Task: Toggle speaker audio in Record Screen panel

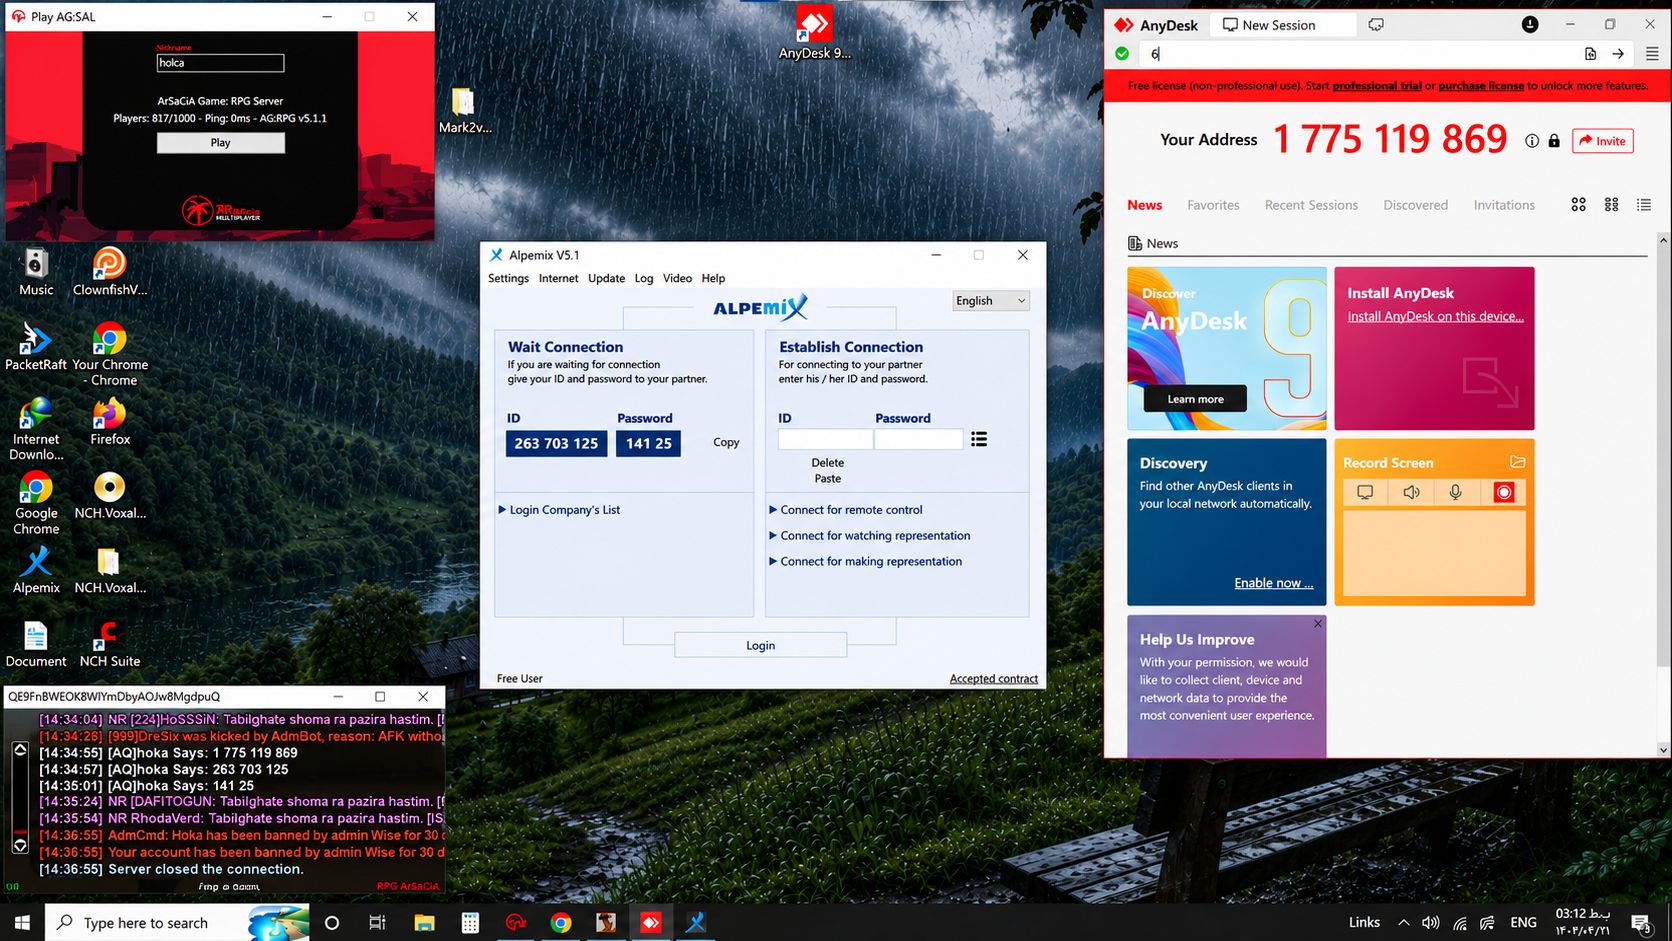Action: point(1411,492)
